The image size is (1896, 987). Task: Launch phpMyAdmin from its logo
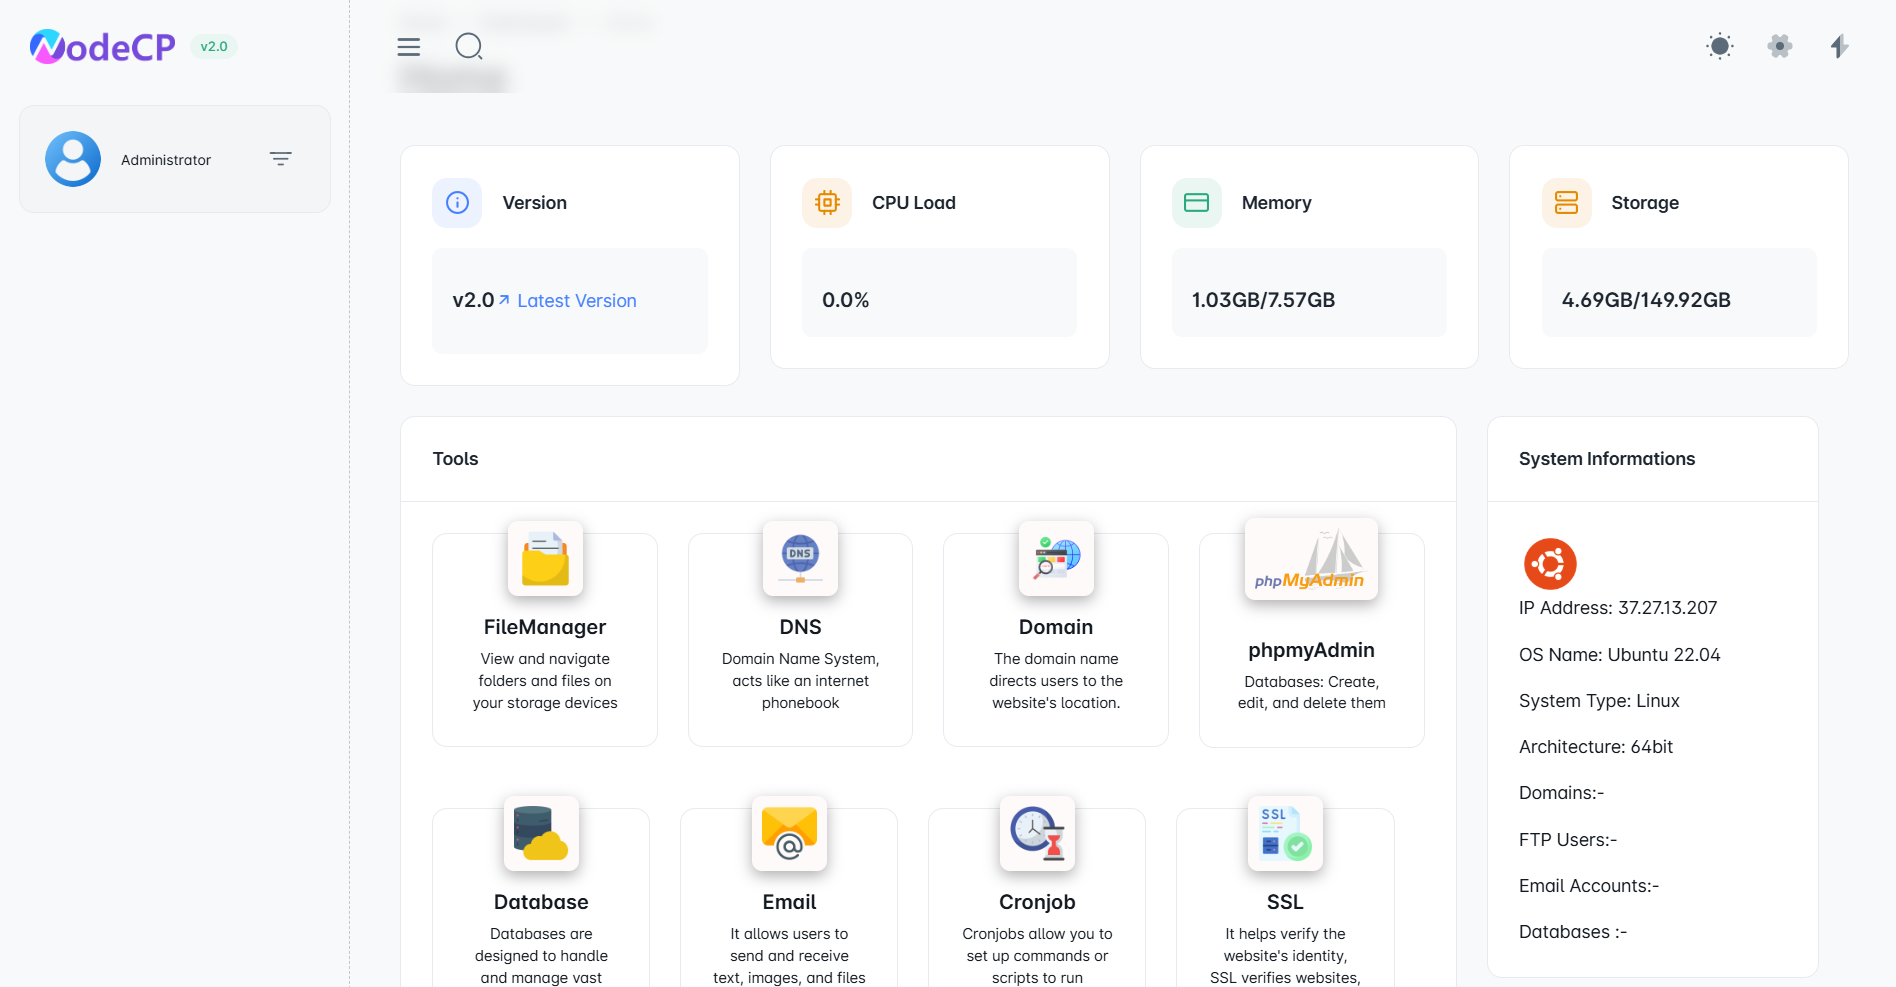[x=1311, y=559]
